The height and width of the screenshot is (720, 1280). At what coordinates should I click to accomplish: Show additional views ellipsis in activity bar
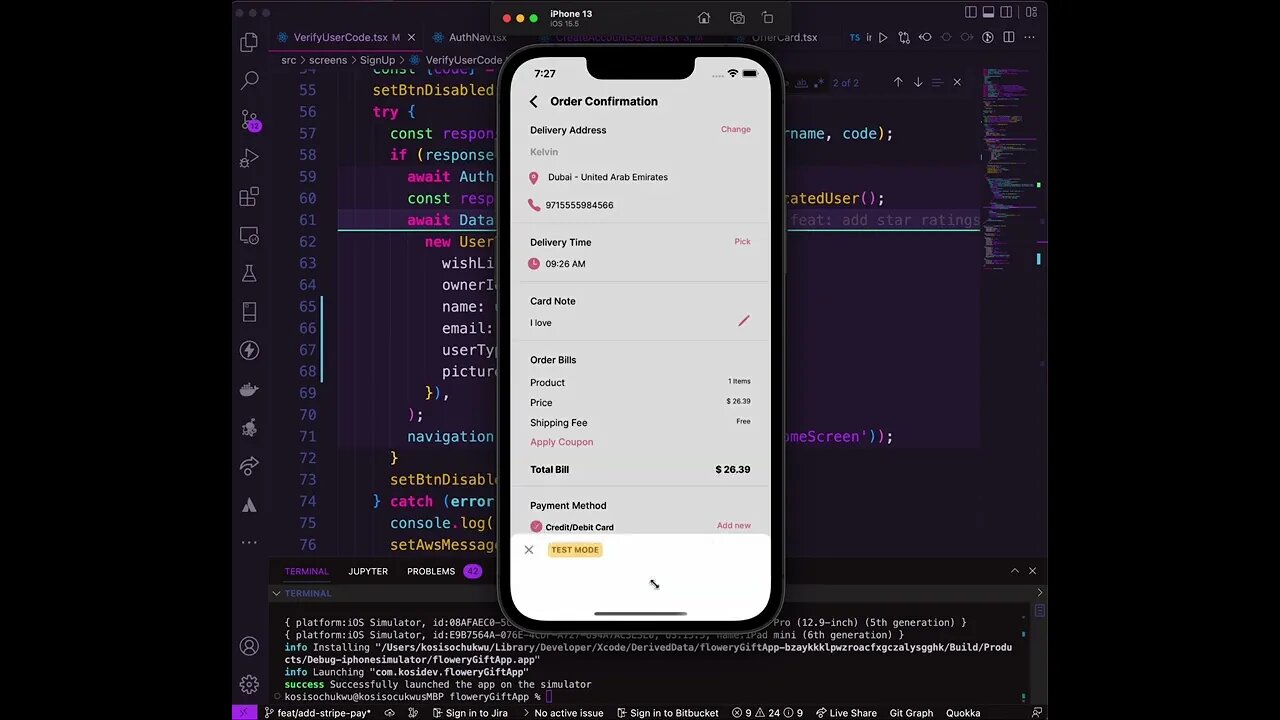point(249,542)
